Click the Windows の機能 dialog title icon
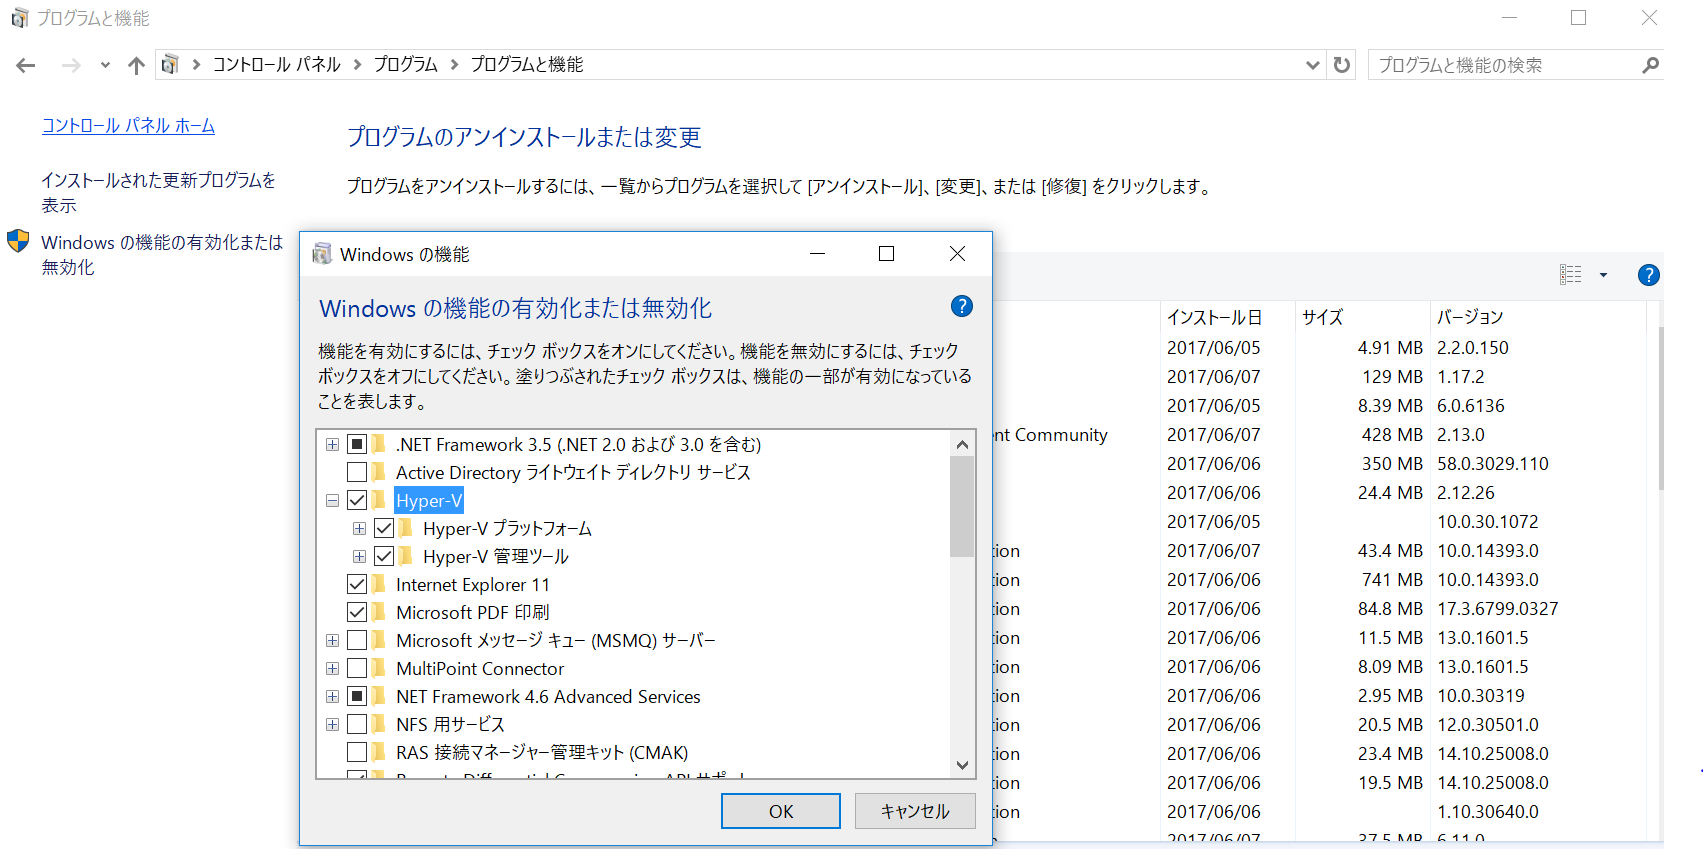The image size is (1703, 849). [x=322, y=254]
